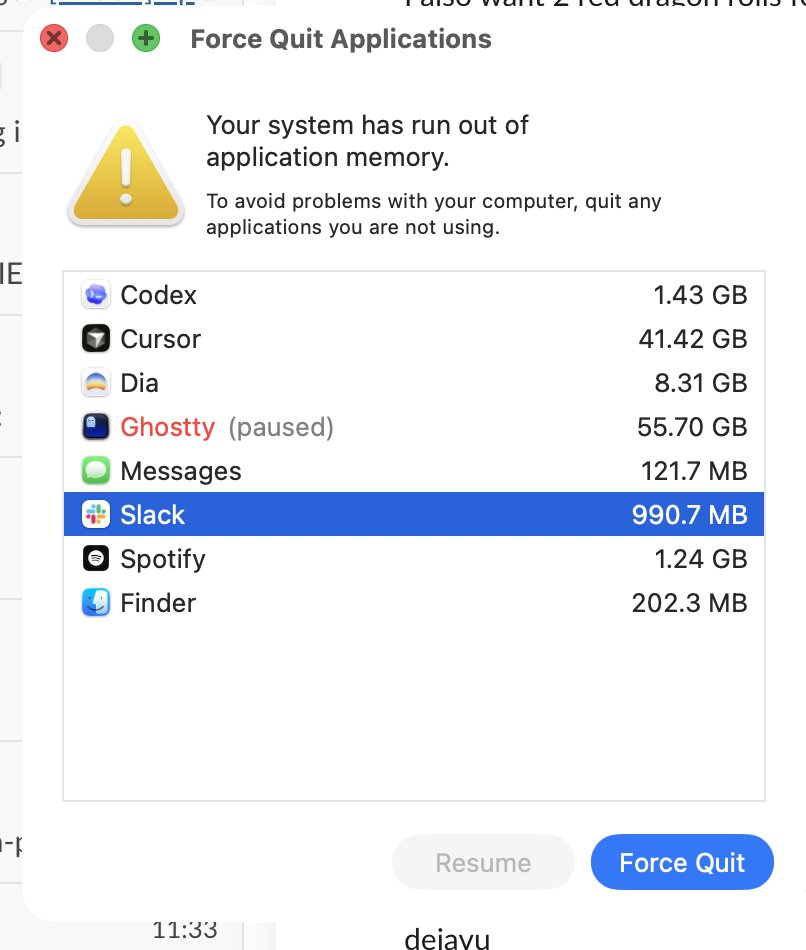This screenshot has height=950, width=806.
Task: Click the 990.7 MB memory value
Action: 690,514
